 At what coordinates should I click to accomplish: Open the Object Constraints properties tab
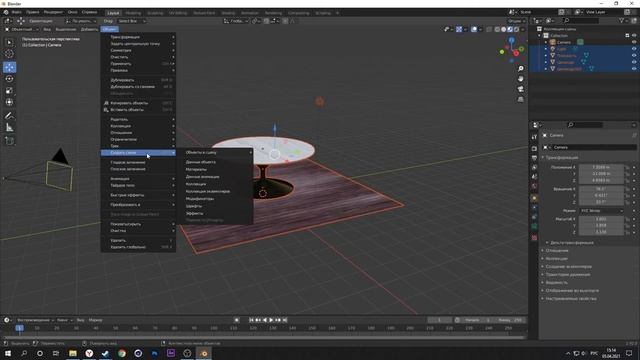coord(534,217)
